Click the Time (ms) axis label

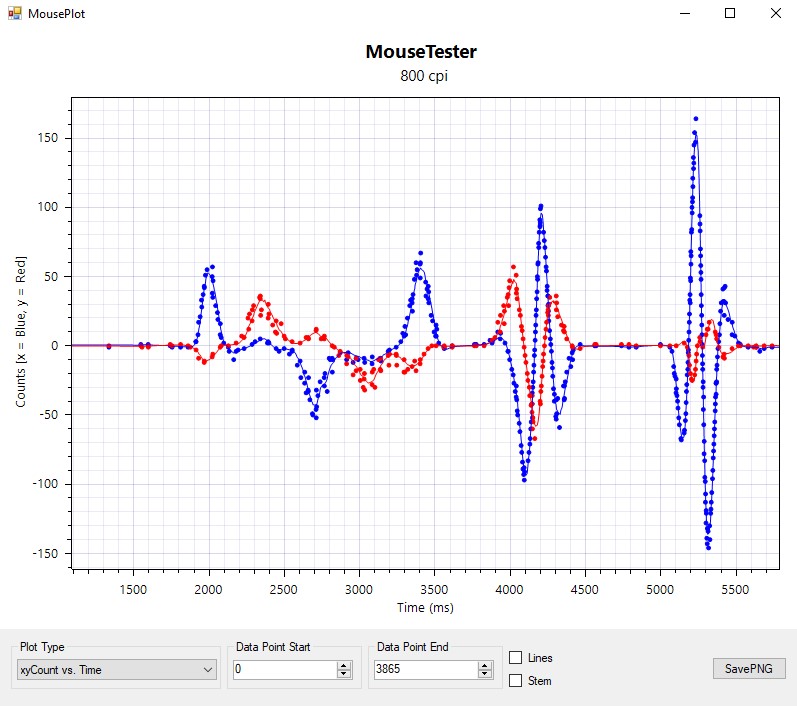click(x=423, y=607)
